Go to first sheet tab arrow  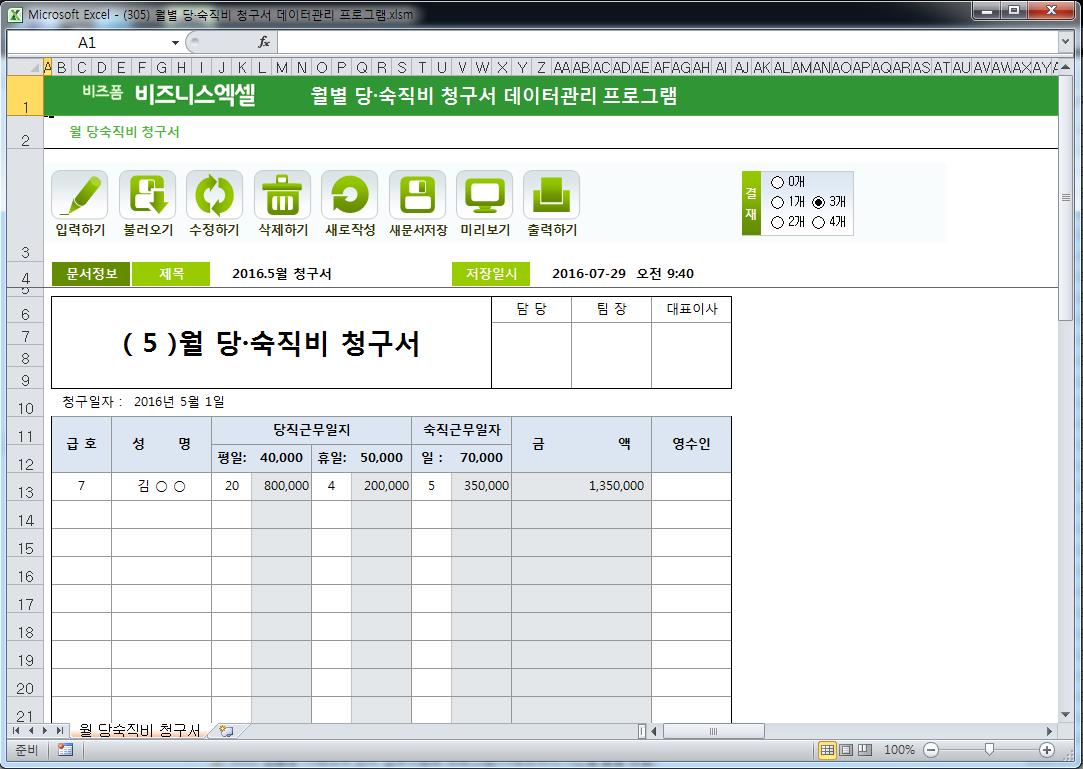(x=17, y=730)
